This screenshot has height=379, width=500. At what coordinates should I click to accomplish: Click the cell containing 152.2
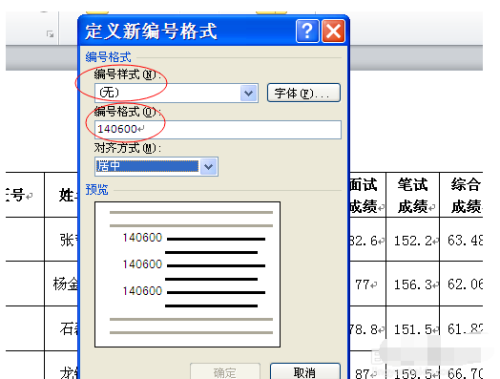click(x=413, y=240)
